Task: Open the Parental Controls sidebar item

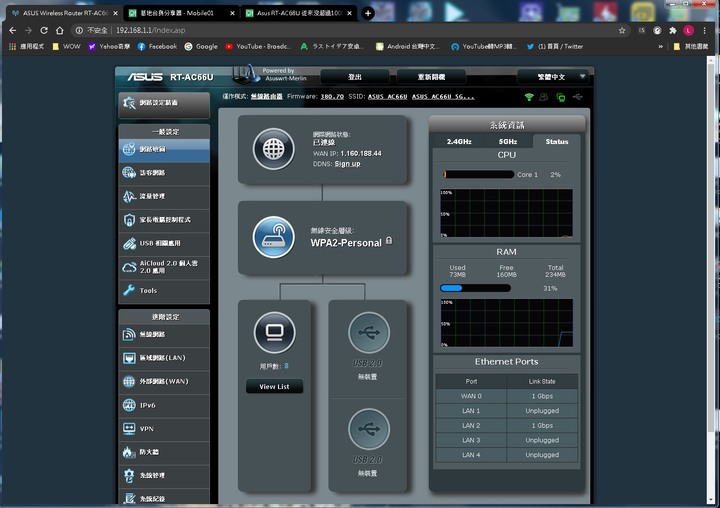Action: tap(164, 220)
